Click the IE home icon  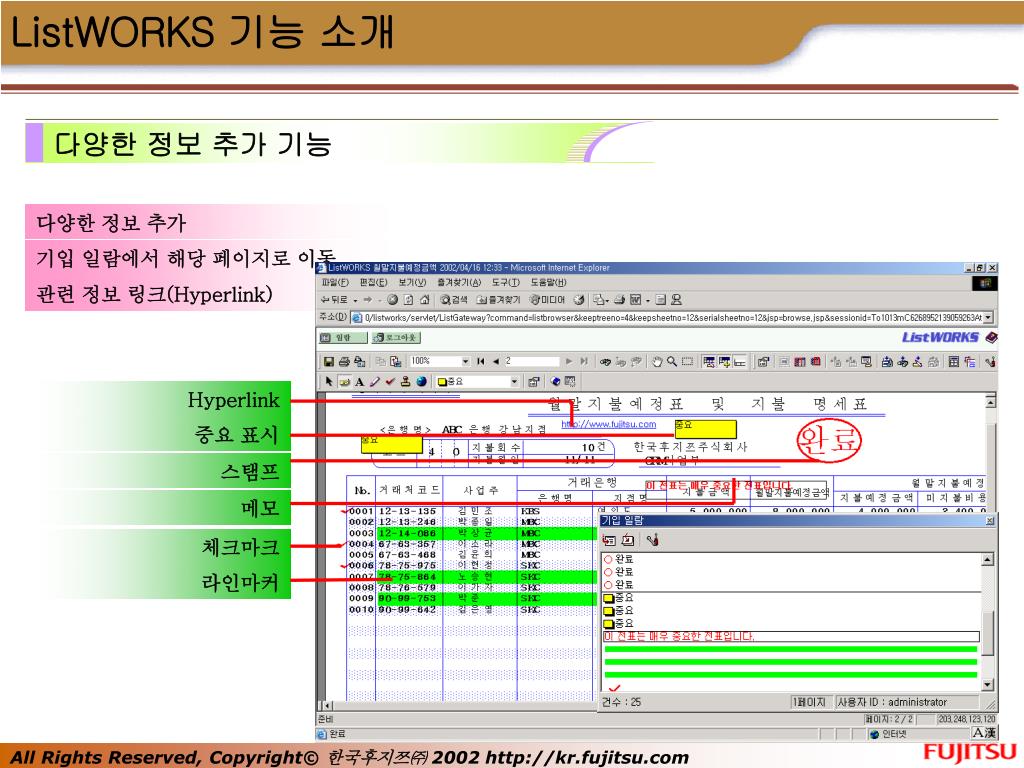[424, 300]
